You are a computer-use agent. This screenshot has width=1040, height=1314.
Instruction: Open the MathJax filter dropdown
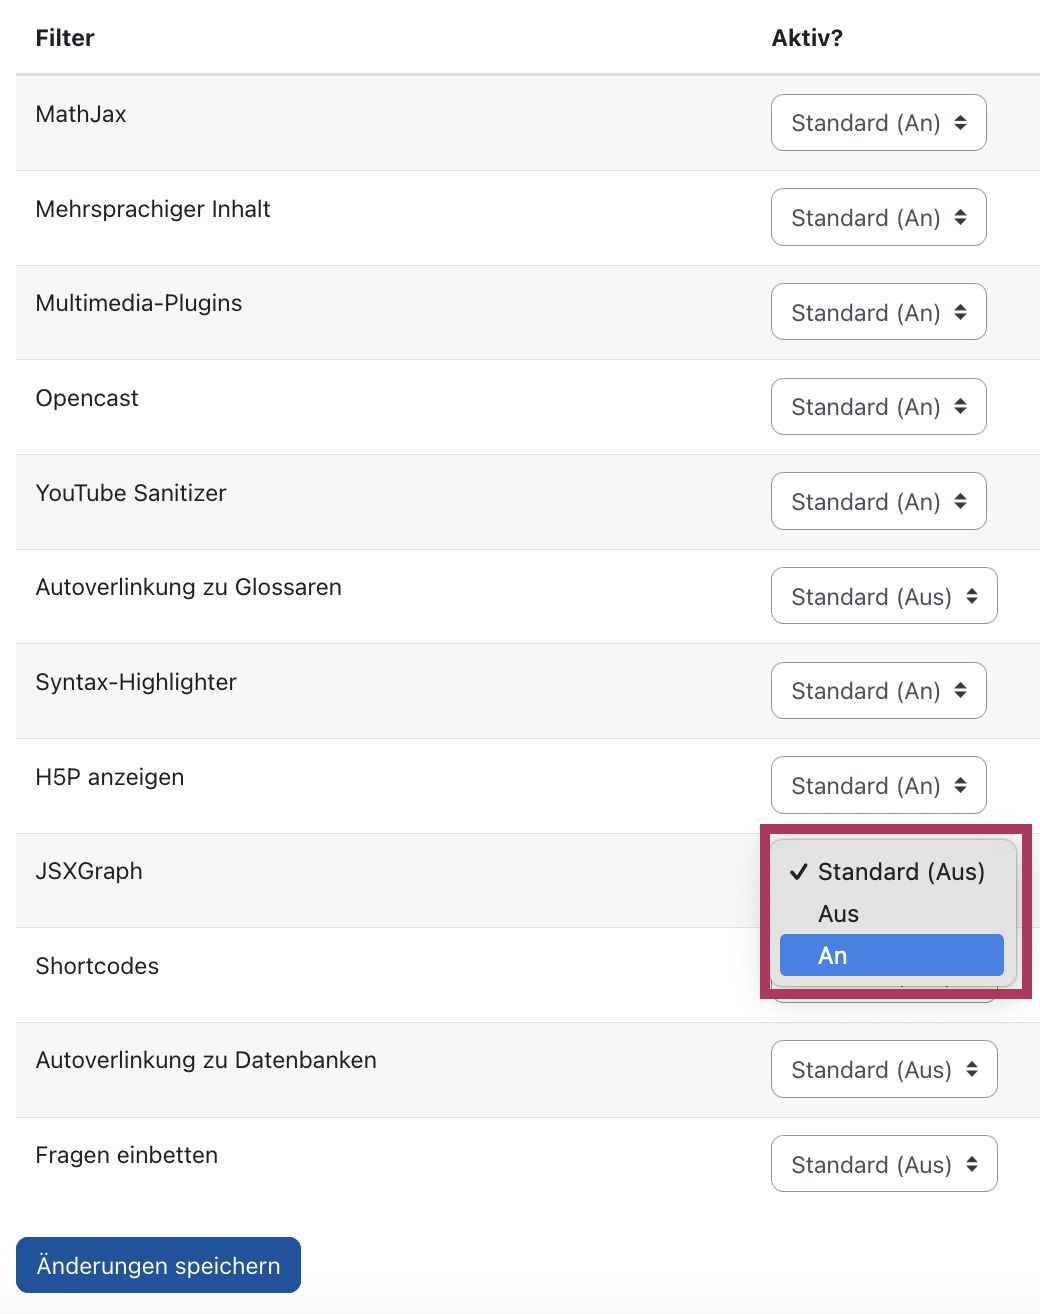[x=878, y=122]
